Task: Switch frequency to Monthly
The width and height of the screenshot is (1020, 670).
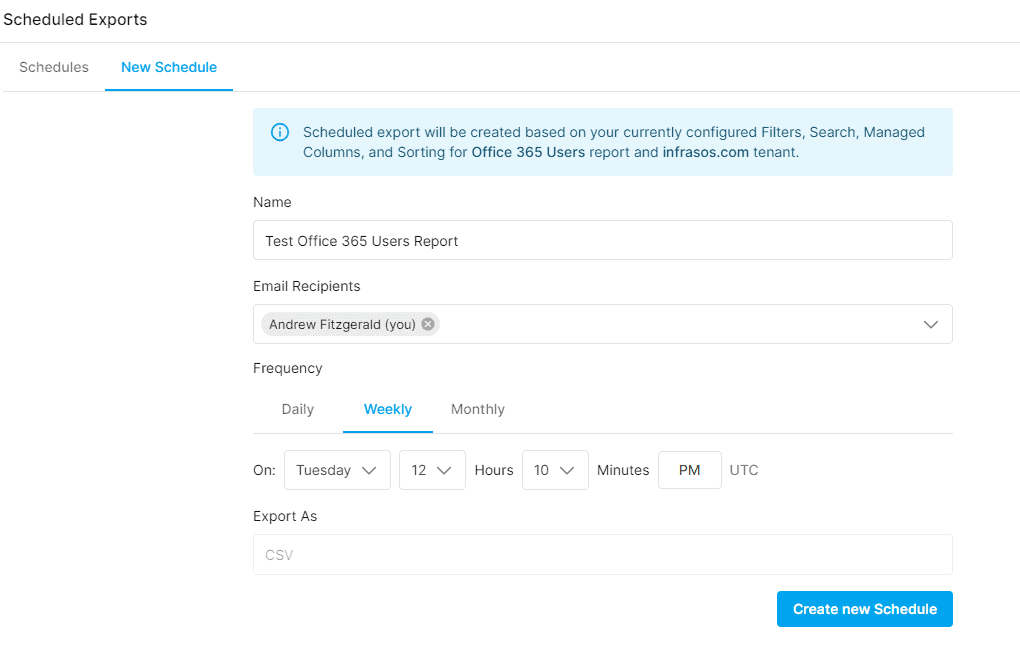Action: click(477, 409)
